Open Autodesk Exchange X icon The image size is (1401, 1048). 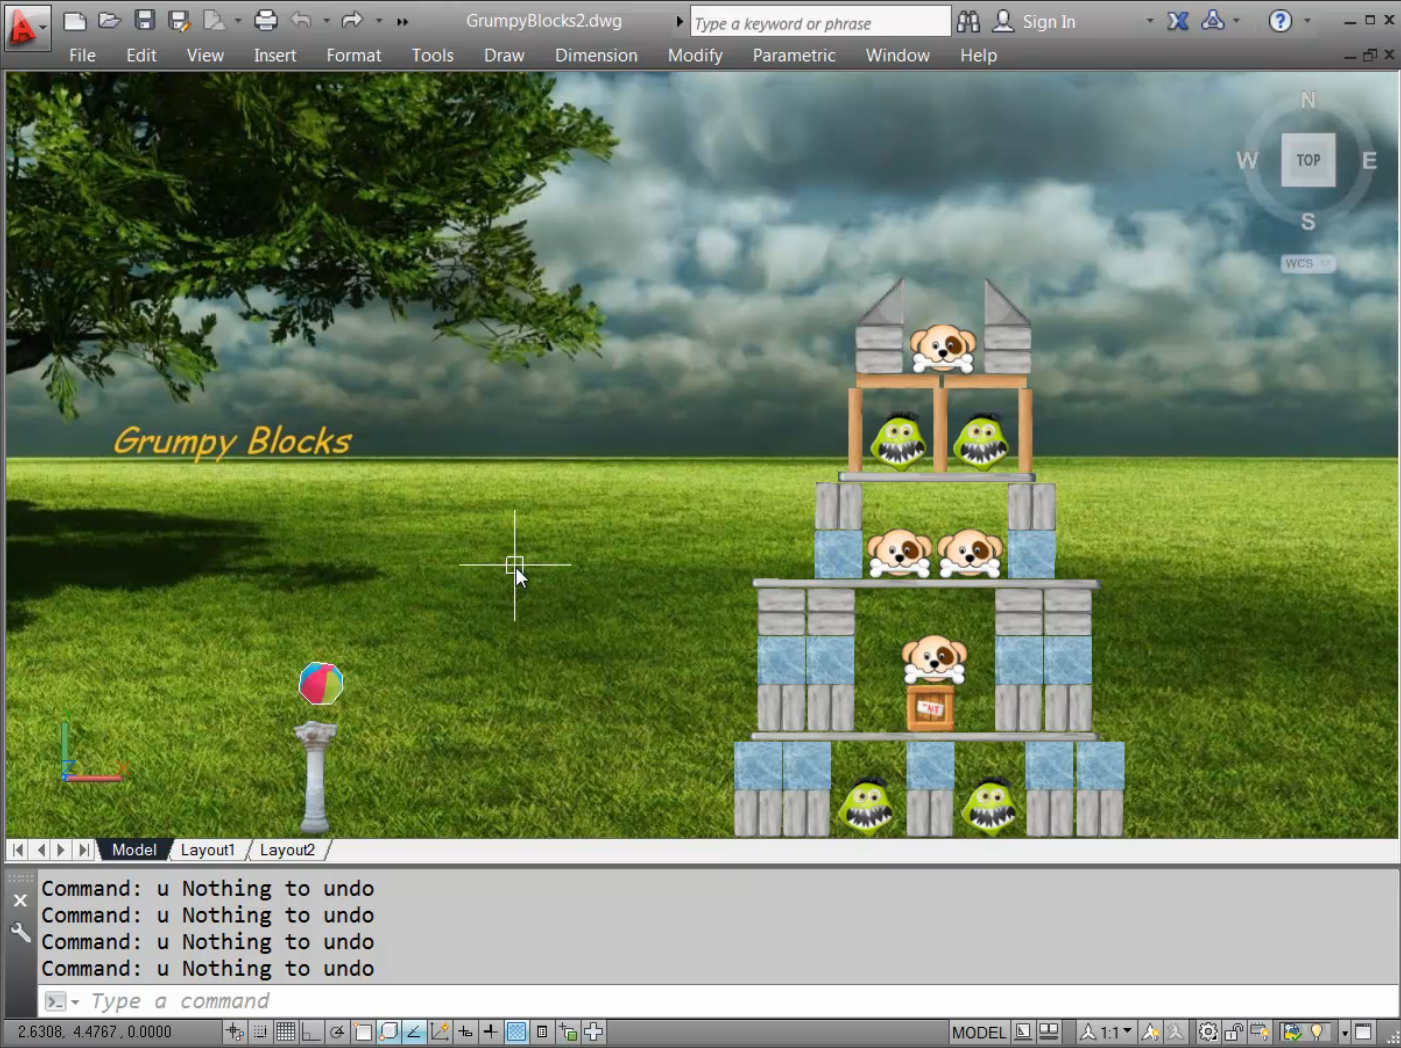(1178, 21)
